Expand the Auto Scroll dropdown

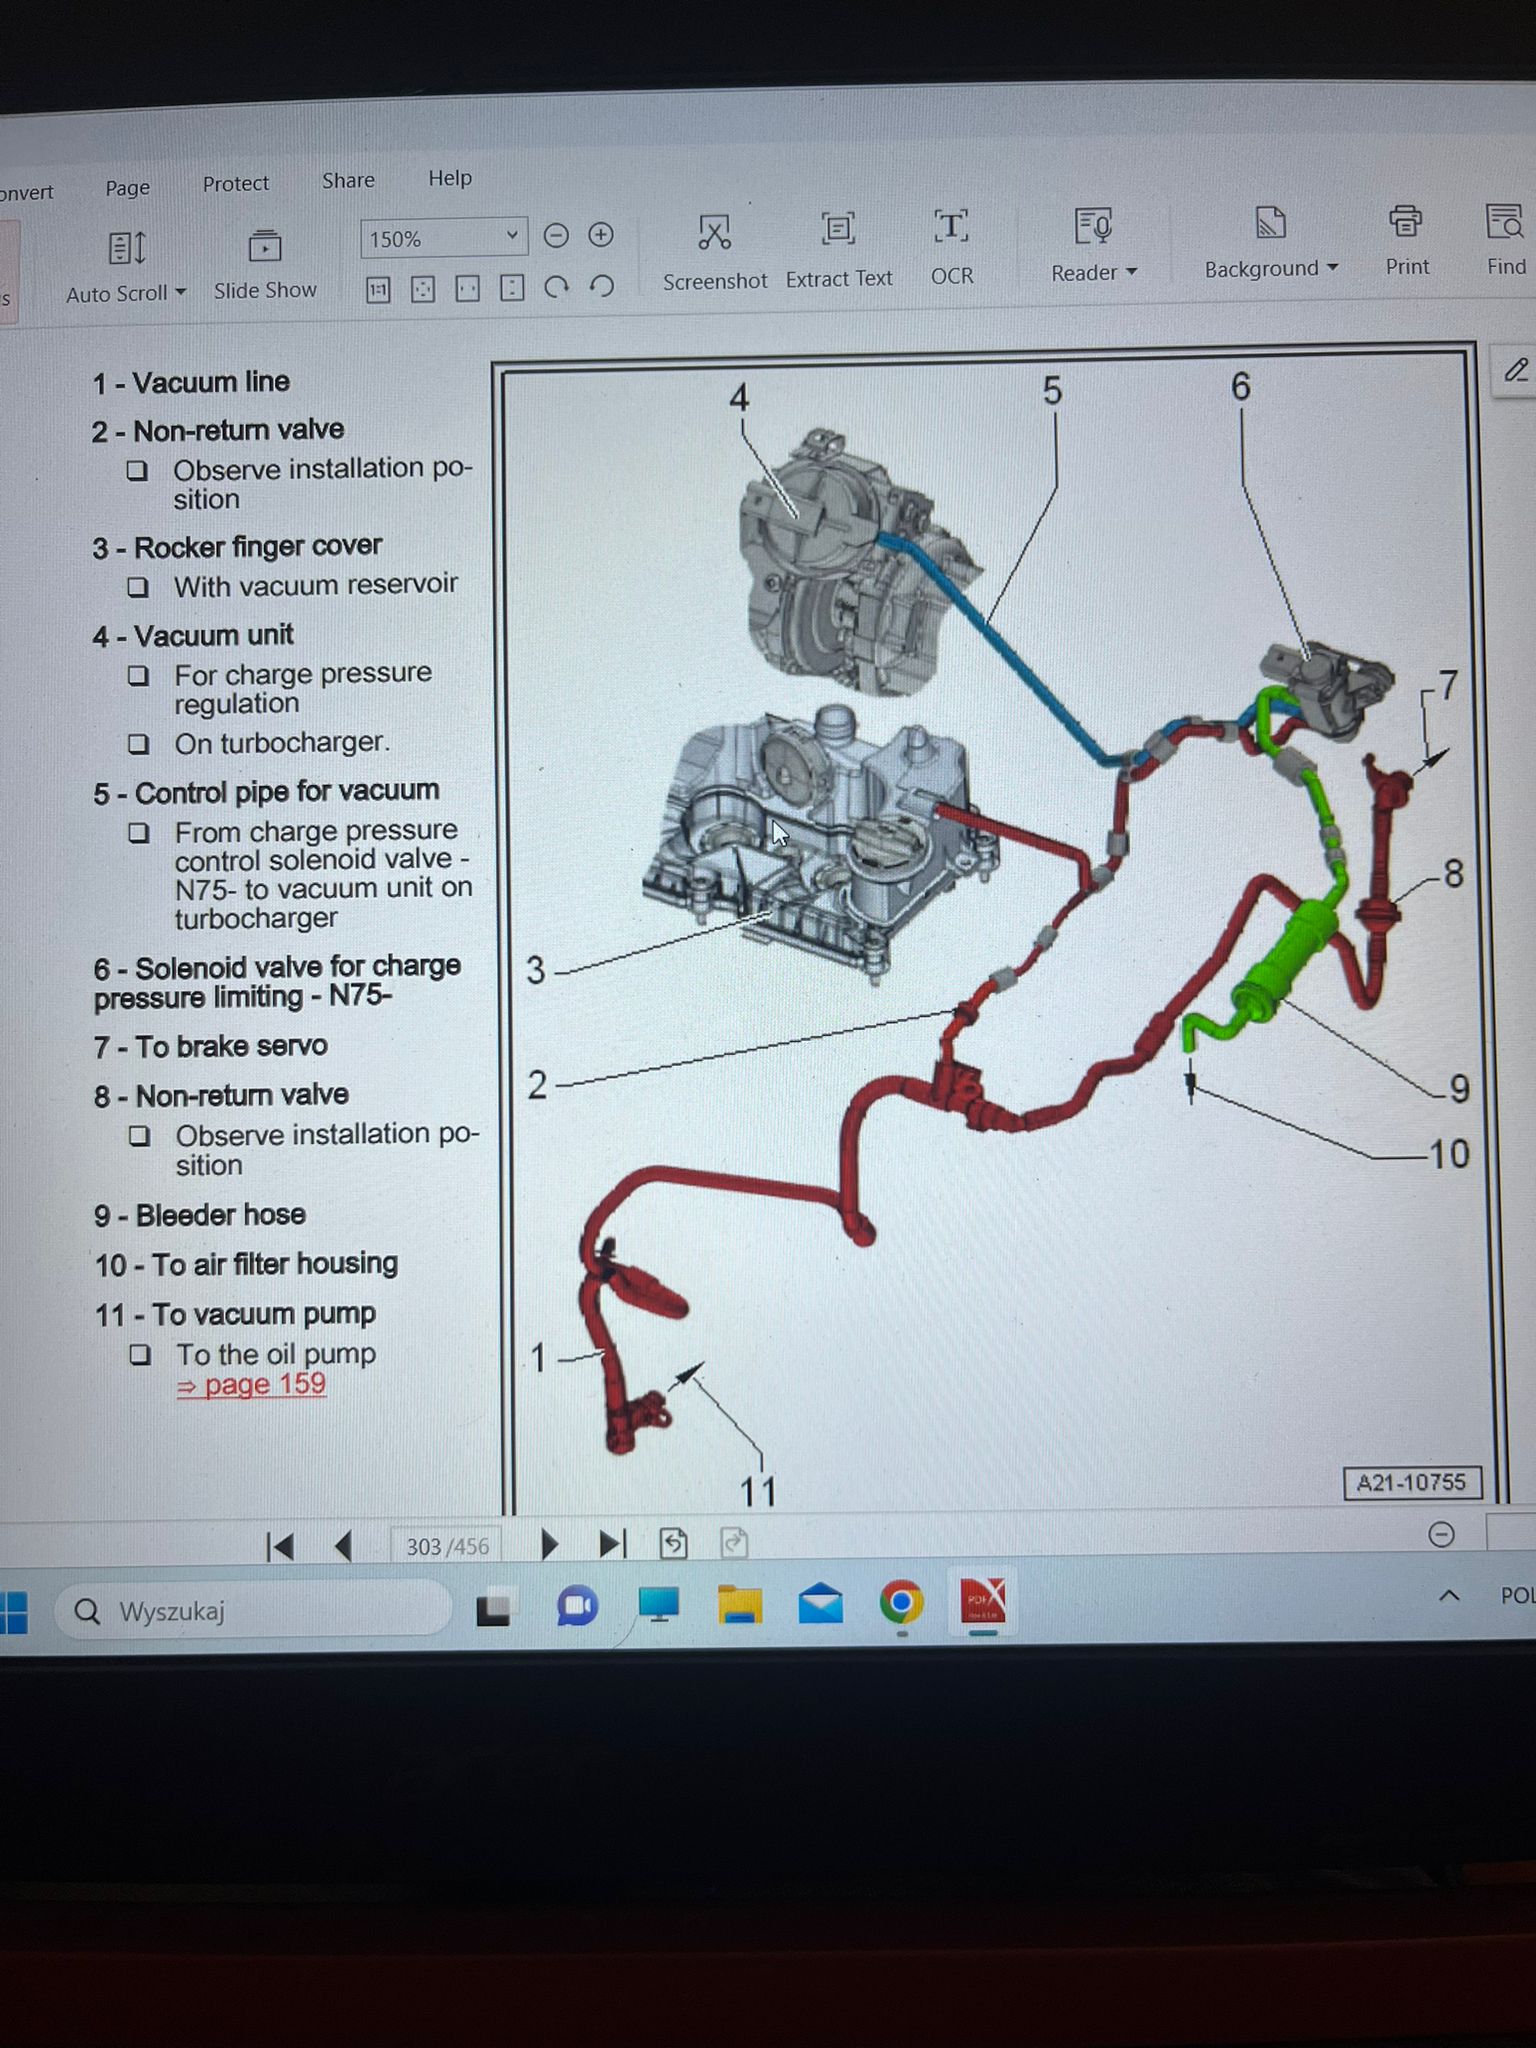[x=180, y=293]
